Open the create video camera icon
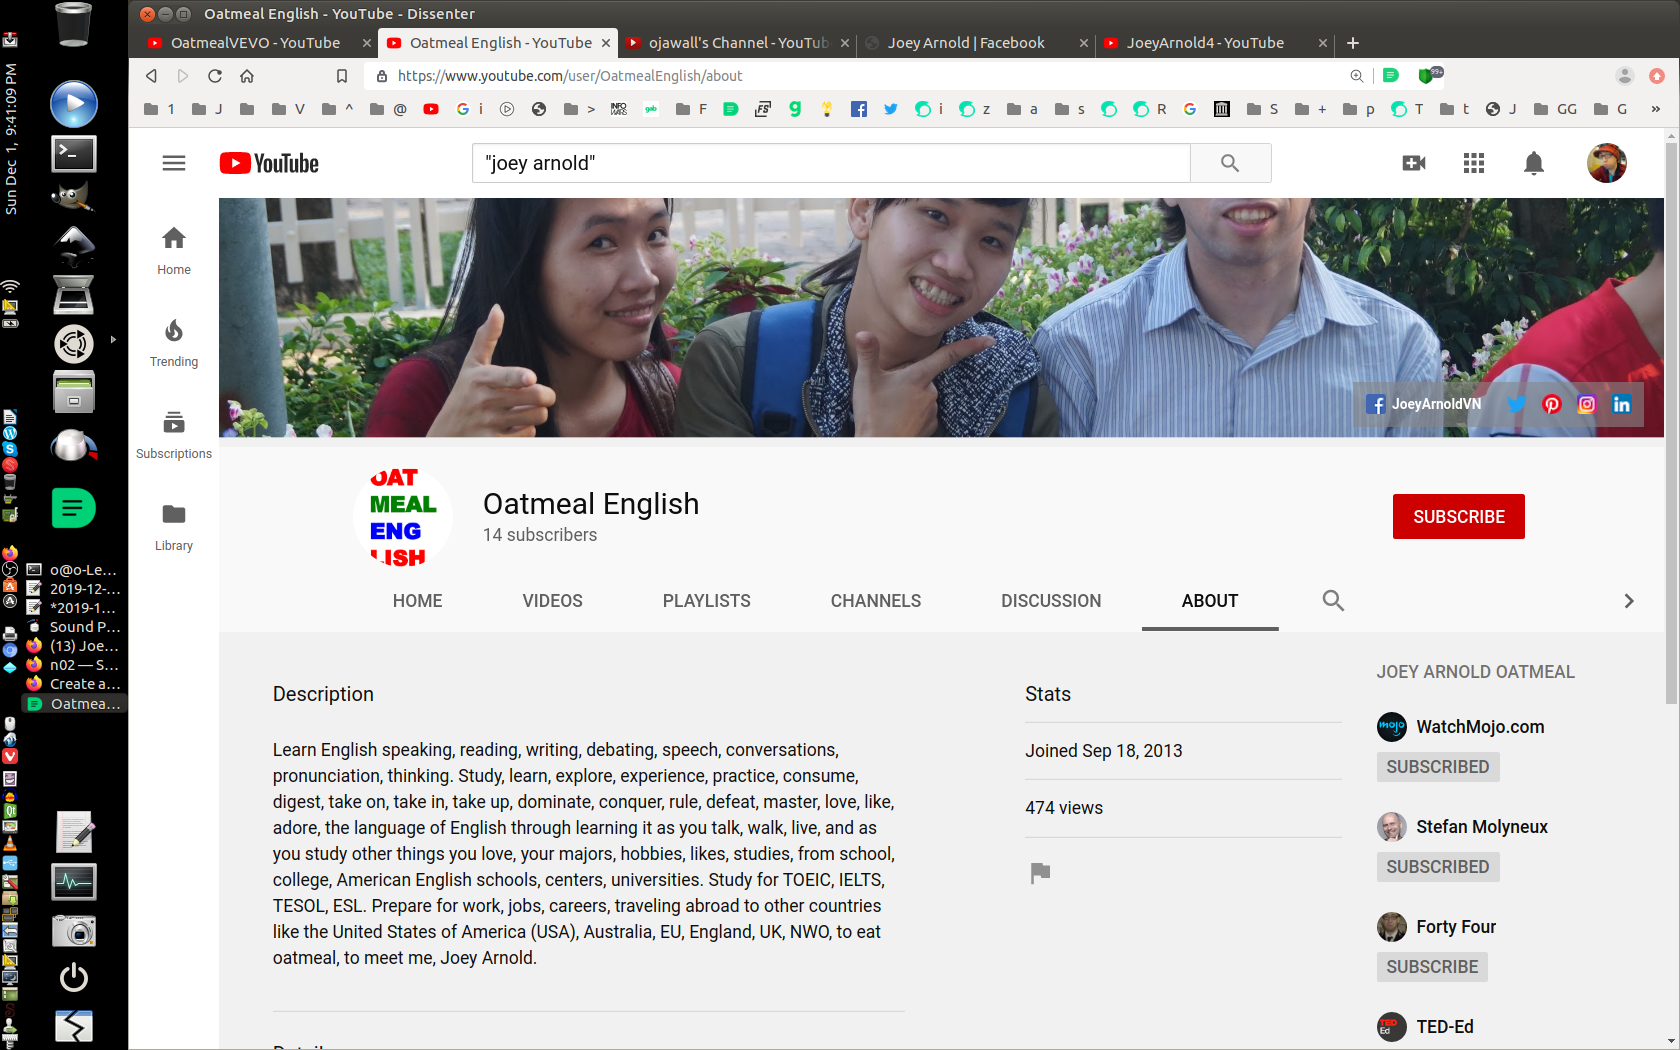1680x1050 pixels. click(x=1414, y=163)
